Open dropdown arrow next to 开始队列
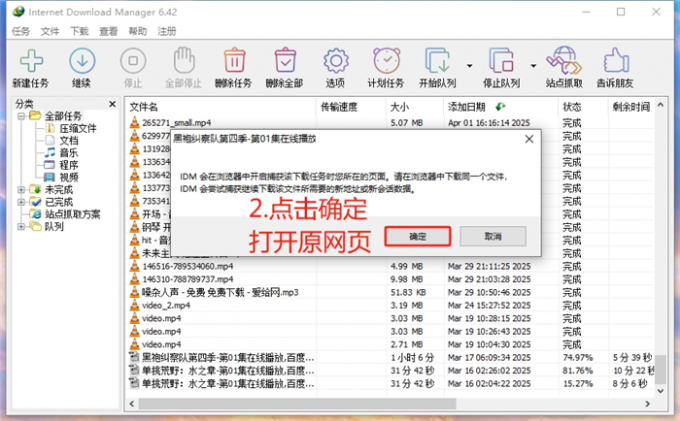 (469, 66)
